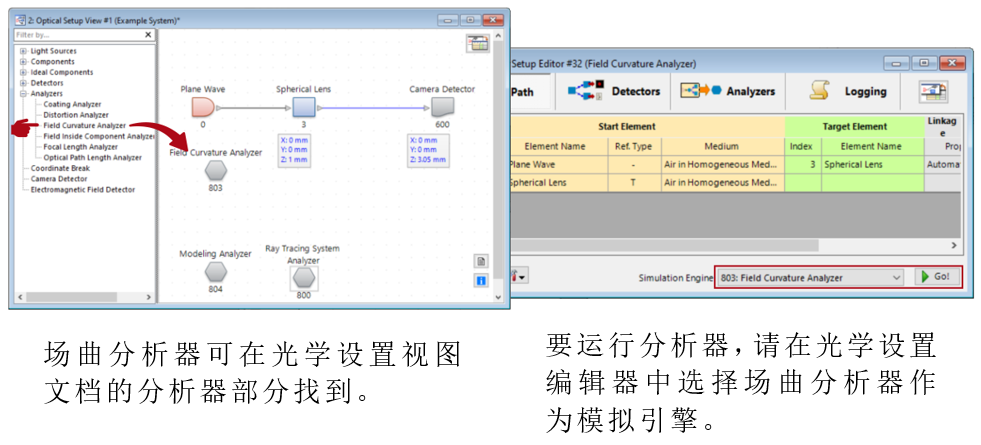Click the Detectors tab icon
The image size is (981, 445).
pos(586,91)
